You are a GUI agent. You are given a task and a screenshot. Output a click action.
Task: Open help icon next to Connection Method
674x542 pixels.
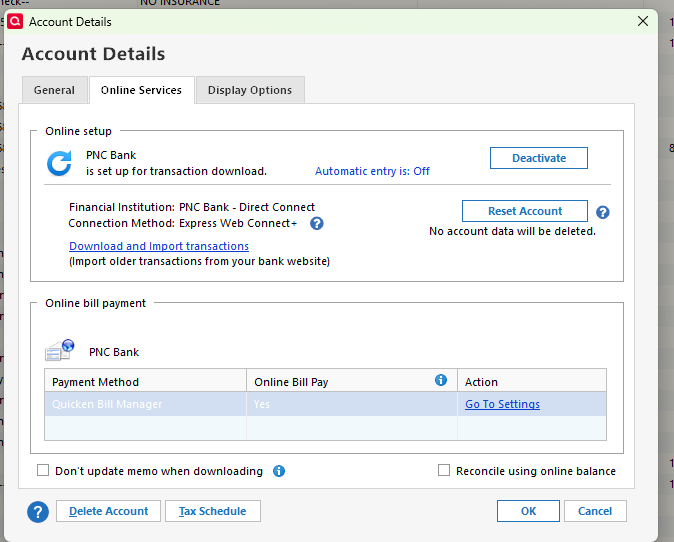pyautogui.click(x=317, y=224)
